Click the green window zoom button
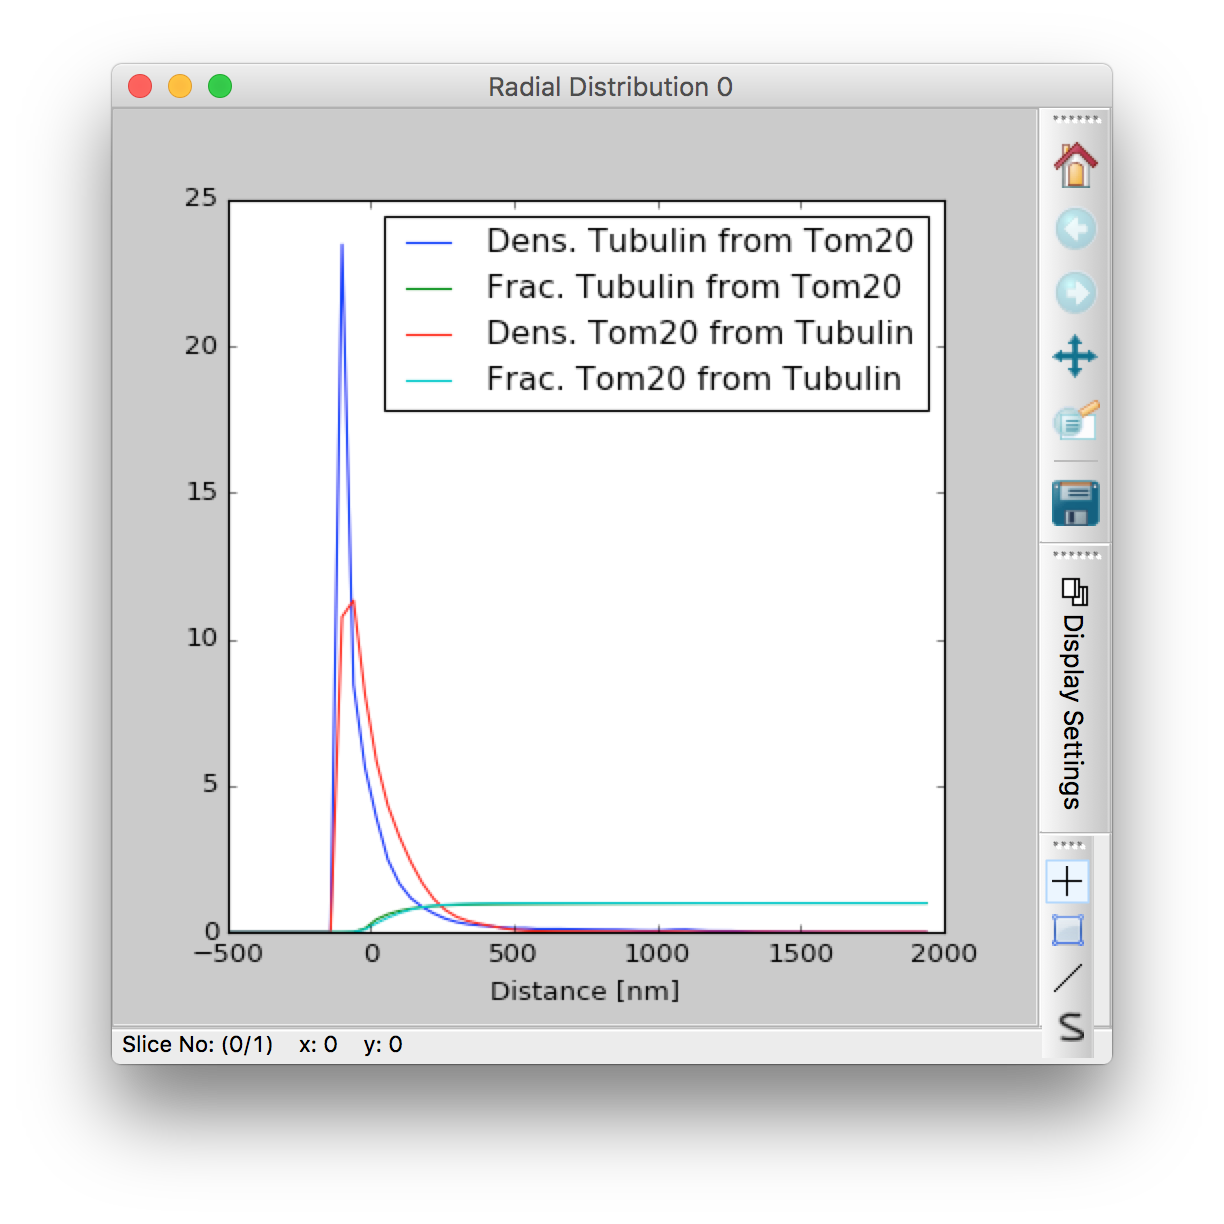This screenshot has height=1224, width=1224. [220, 87]
